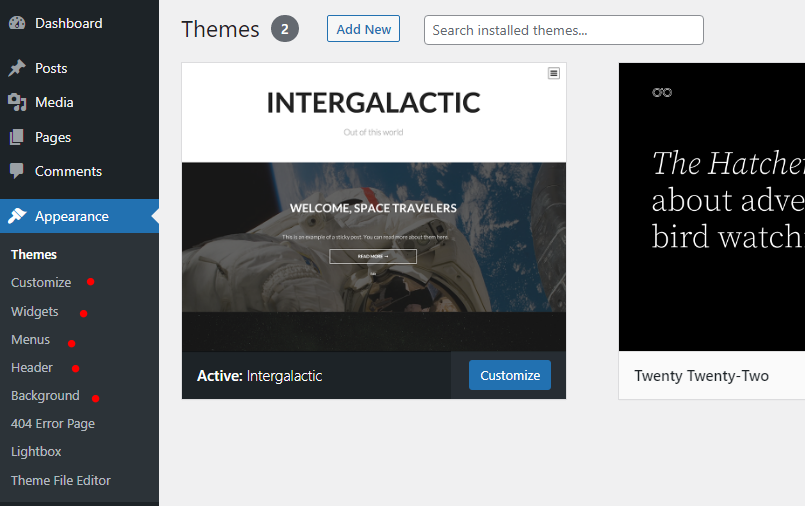Viewport: 805px width, 506px height.
Task: Click the glasses logo in Twenty Twenty-Two preview
Action: point(662,92)
